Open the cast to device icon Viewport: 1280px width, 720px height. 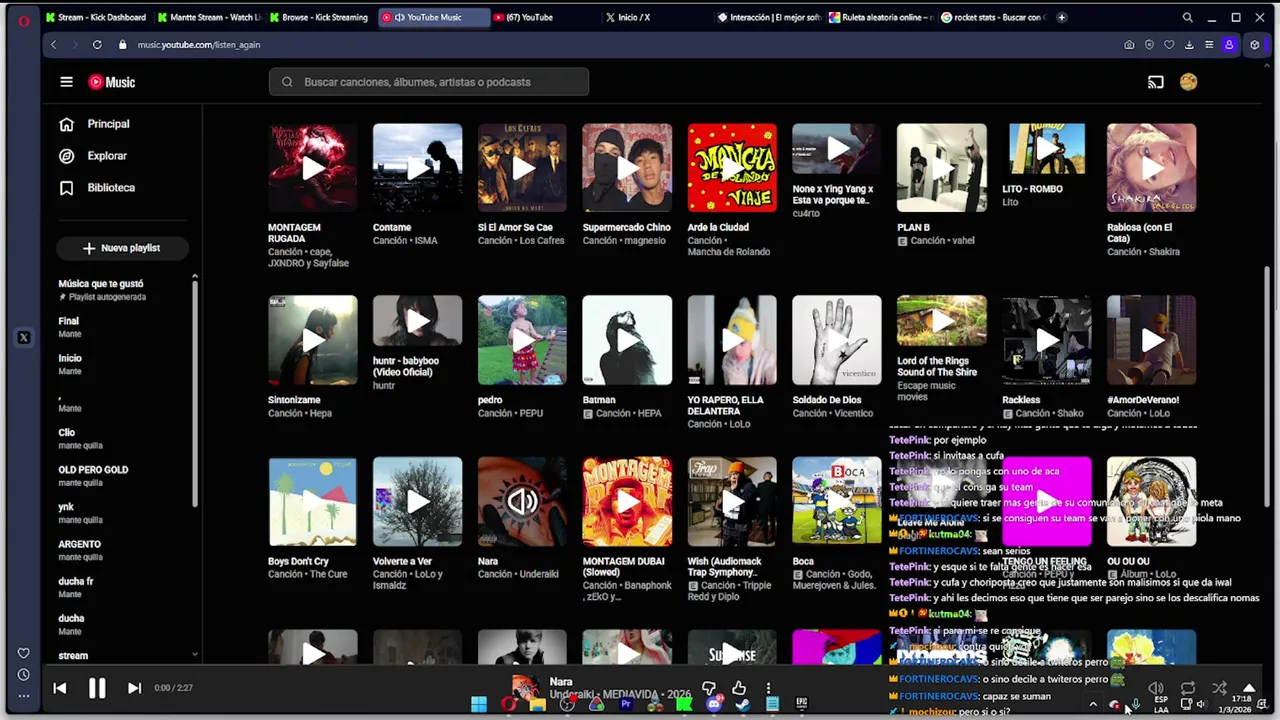[x=1156, y=82]
